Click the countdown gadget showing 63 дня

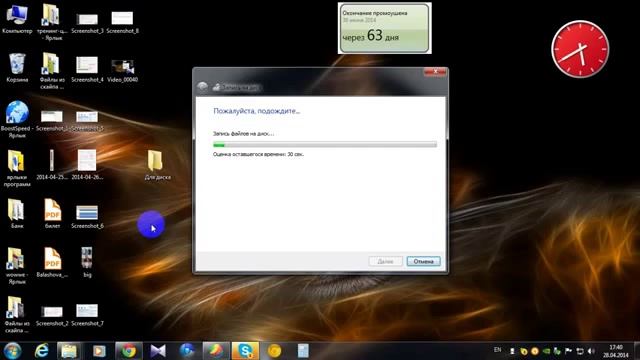(x=384, y=28)
